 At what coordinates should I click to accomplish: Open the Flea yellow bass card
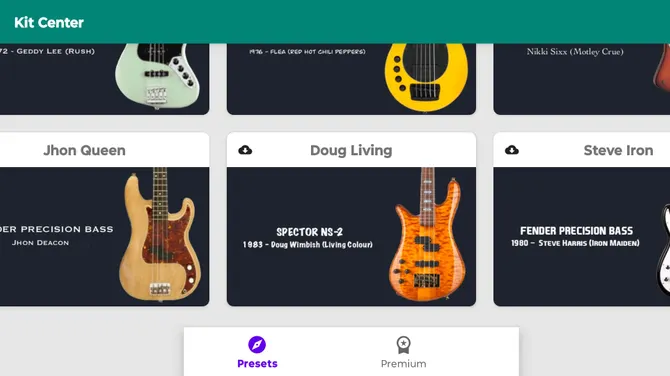(x=351, y=79)
